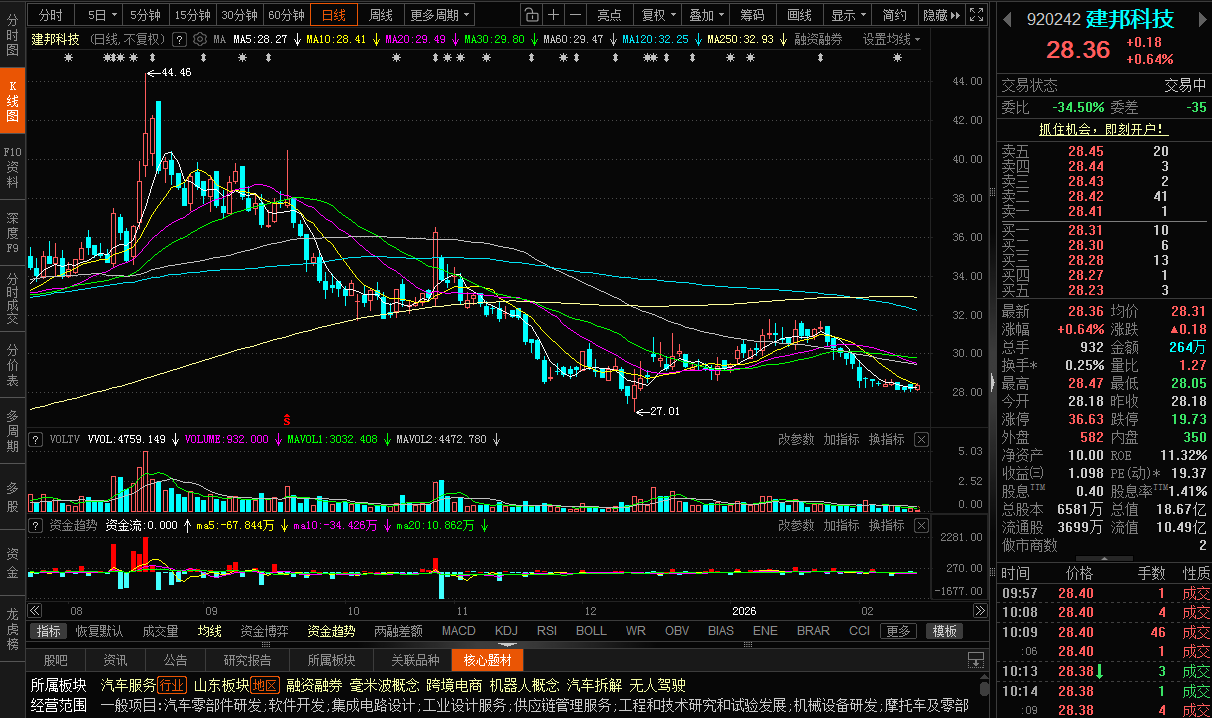Toggle 模板 template button

coord(945,631)
